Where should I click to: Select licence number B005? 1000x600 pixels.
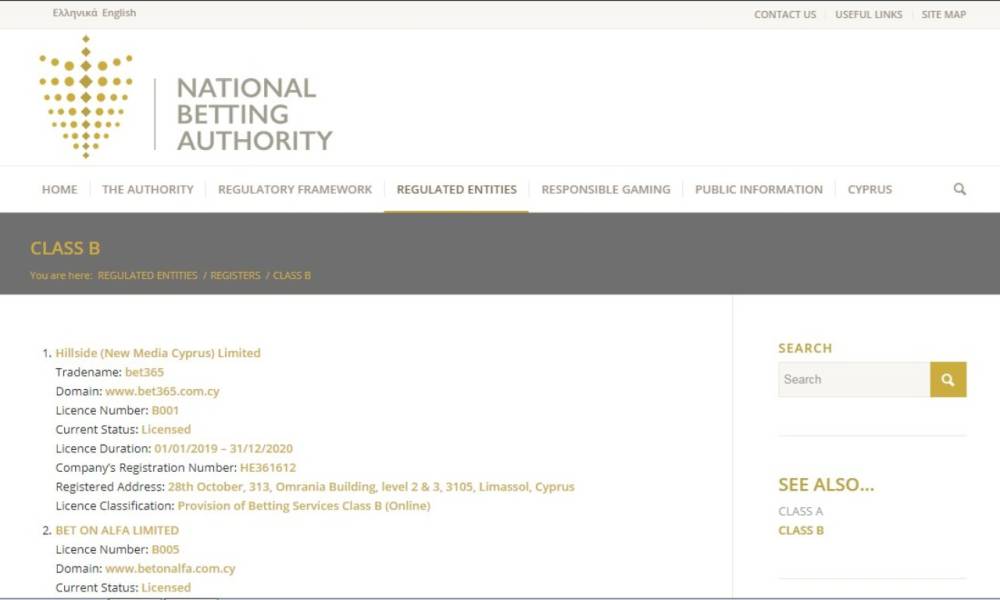tap(165, 549)
